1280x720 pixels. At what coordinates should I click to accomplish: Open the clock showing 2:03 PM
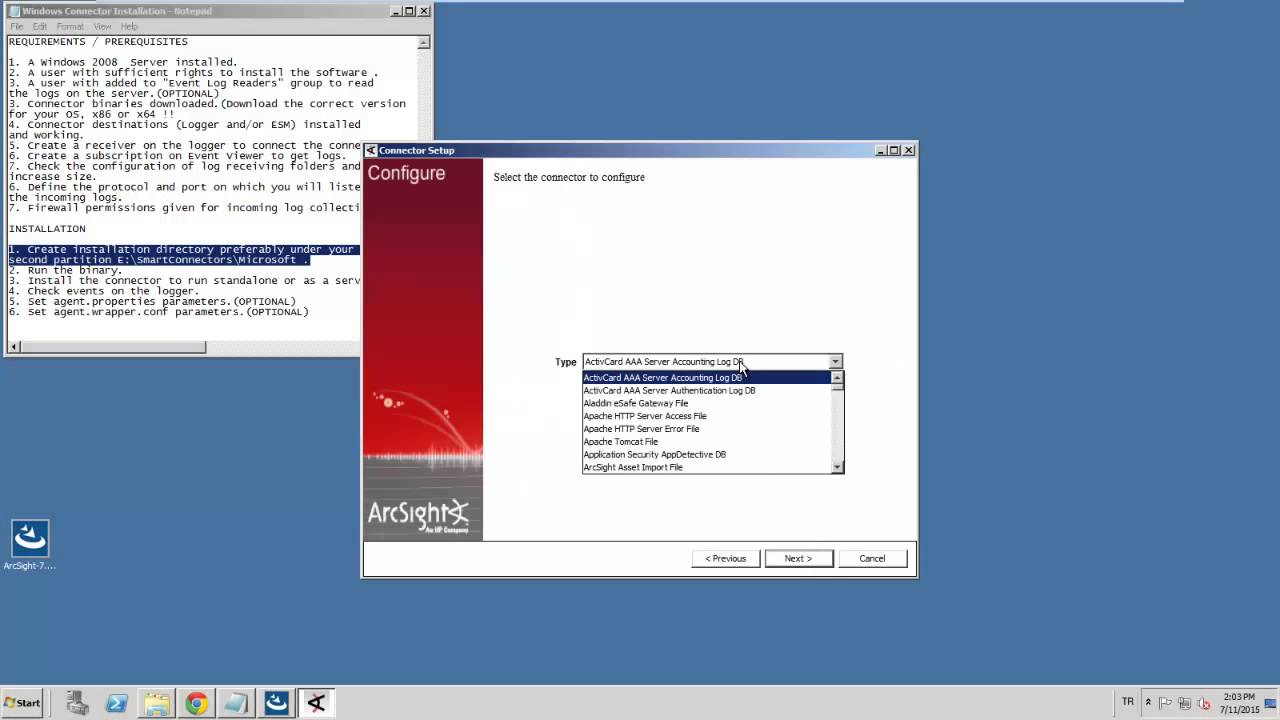1239,703
